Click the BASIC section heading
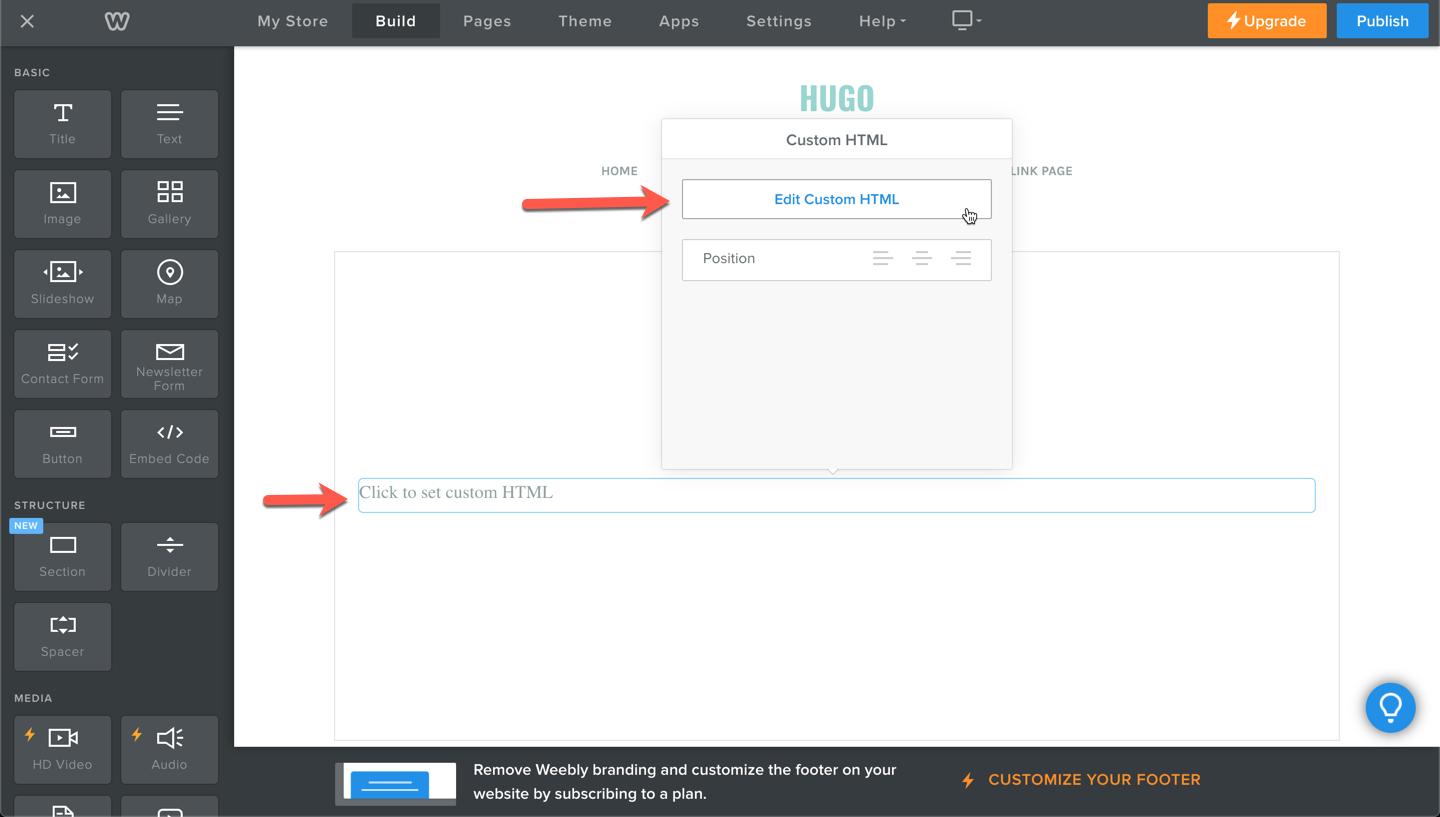The height and width of the screenshot is (817, 1440). [x=32, y=73]
